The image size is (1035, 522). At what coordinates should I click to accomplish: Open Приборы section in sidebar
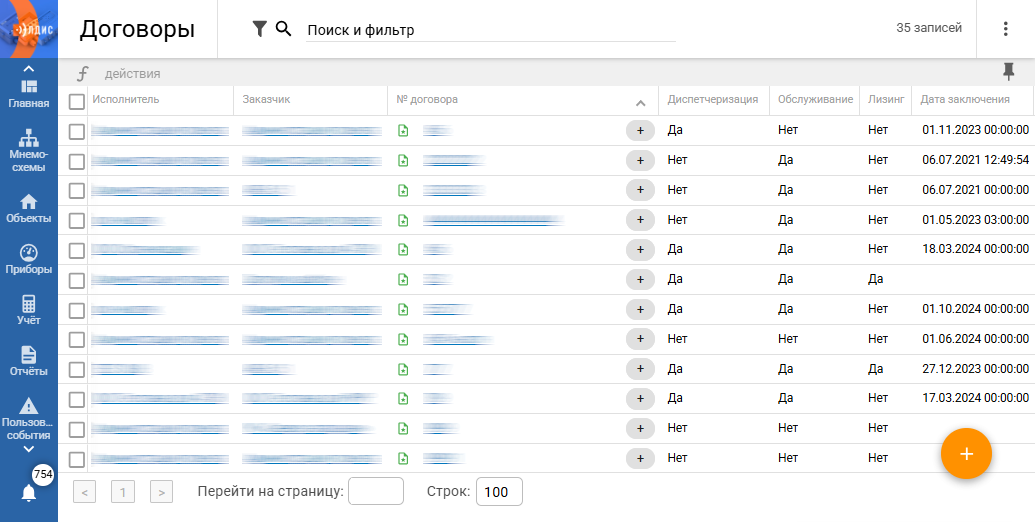pos(29,259)
